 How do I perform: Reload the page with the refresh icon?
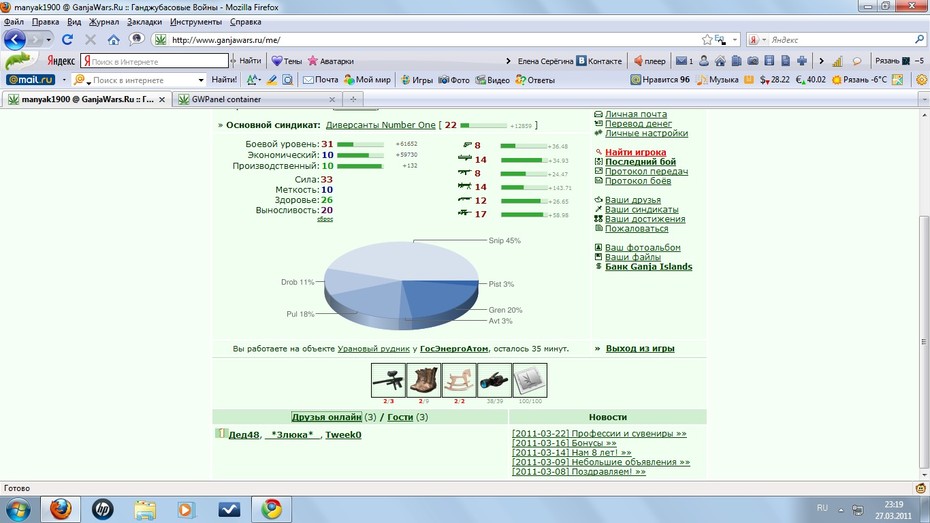[67, 40]
